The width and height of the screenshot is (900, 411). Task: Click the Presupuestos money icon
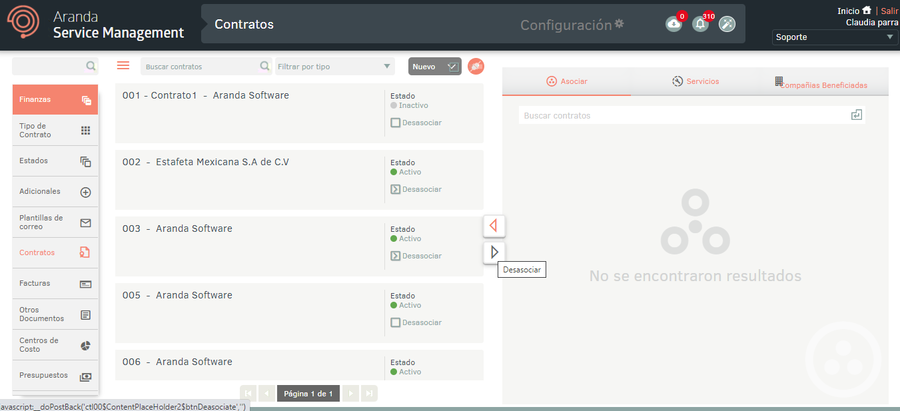click(86, 377)
